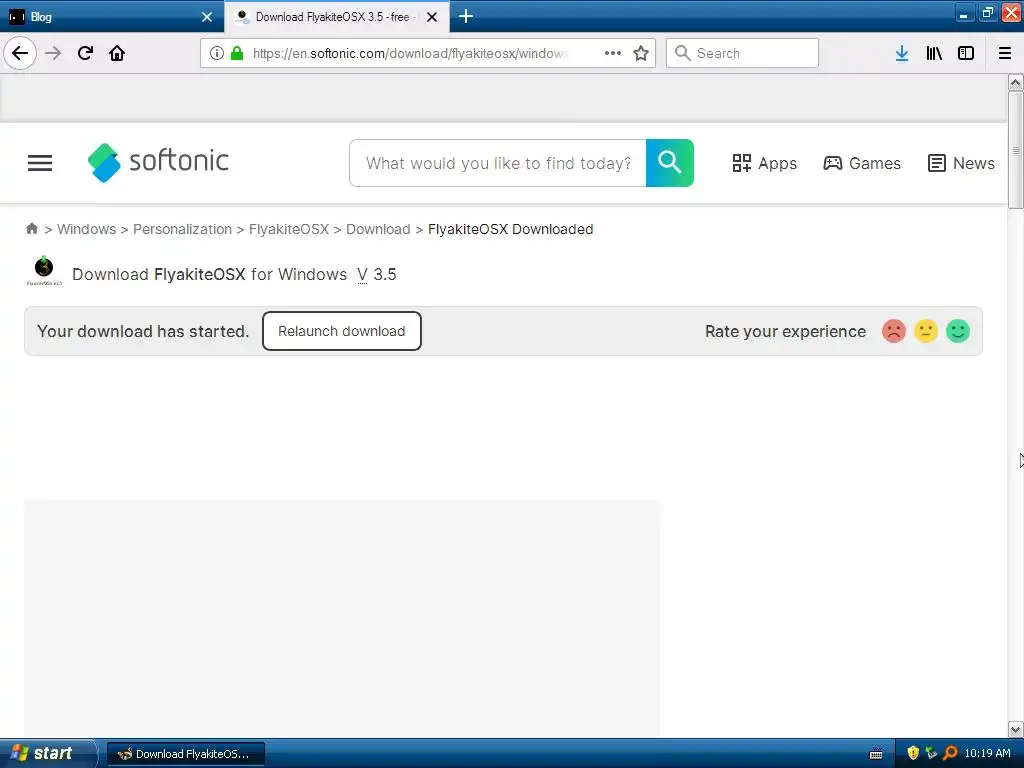
Task: Click the page scrollbar up arrow
Action: click(x=1016, y=82)
